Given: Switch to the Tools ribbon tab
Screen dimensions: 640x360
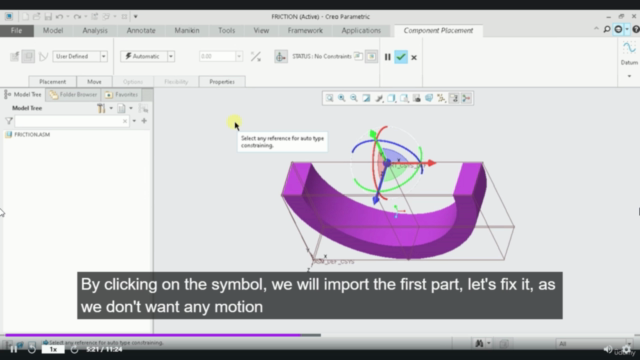Looking at the screenshot, I should pos(227,31).
